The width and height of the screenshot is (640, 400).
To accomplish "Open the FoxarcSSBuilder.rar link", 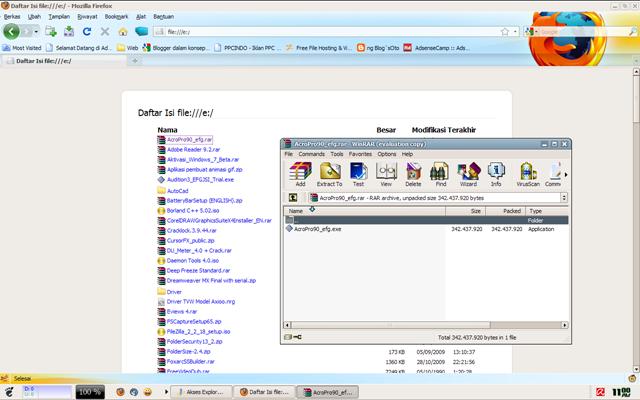I will [191, 362].
